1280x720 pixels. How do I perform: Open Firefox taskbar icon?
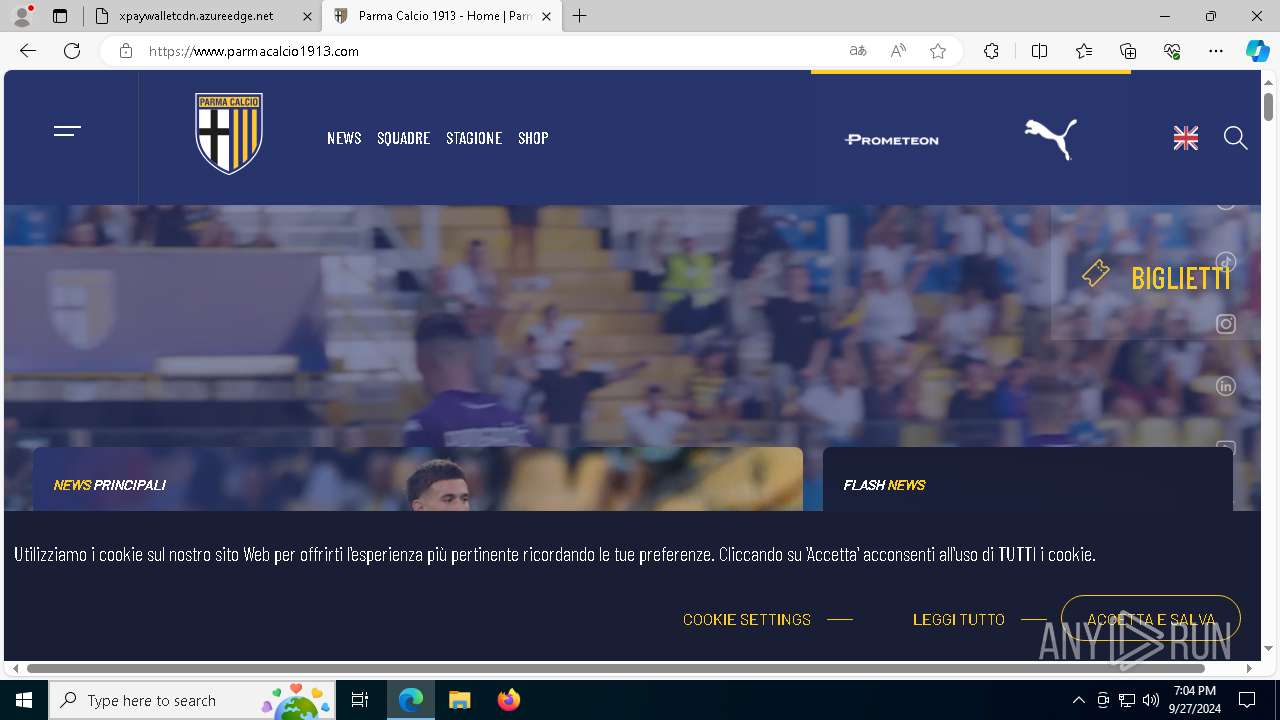(508, 700)
